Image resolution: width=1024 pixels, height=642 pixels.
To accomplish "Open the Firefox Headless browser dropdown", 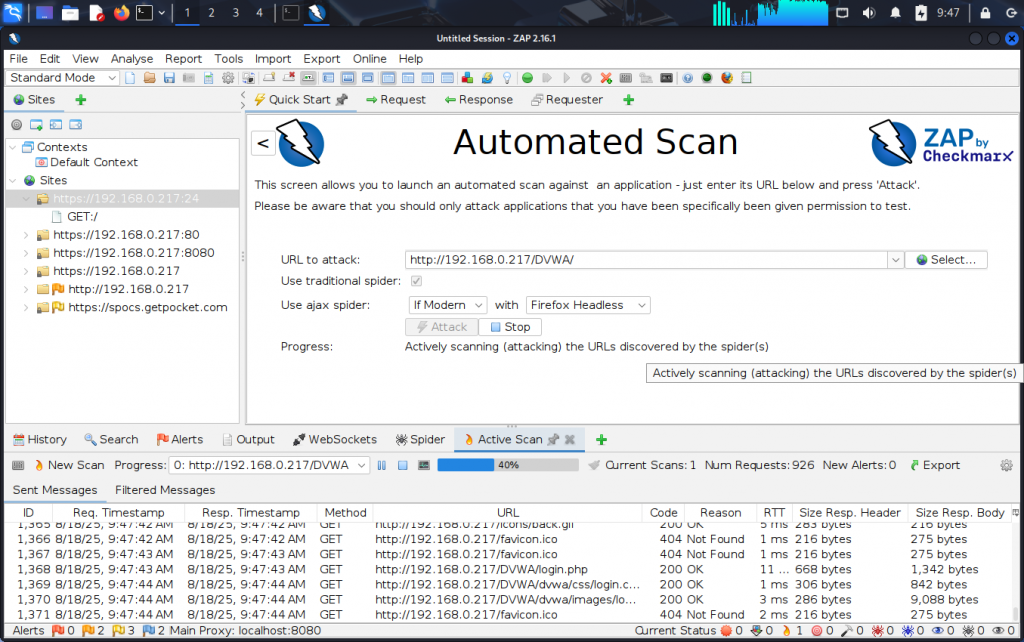I will click(x=588, y=305).
